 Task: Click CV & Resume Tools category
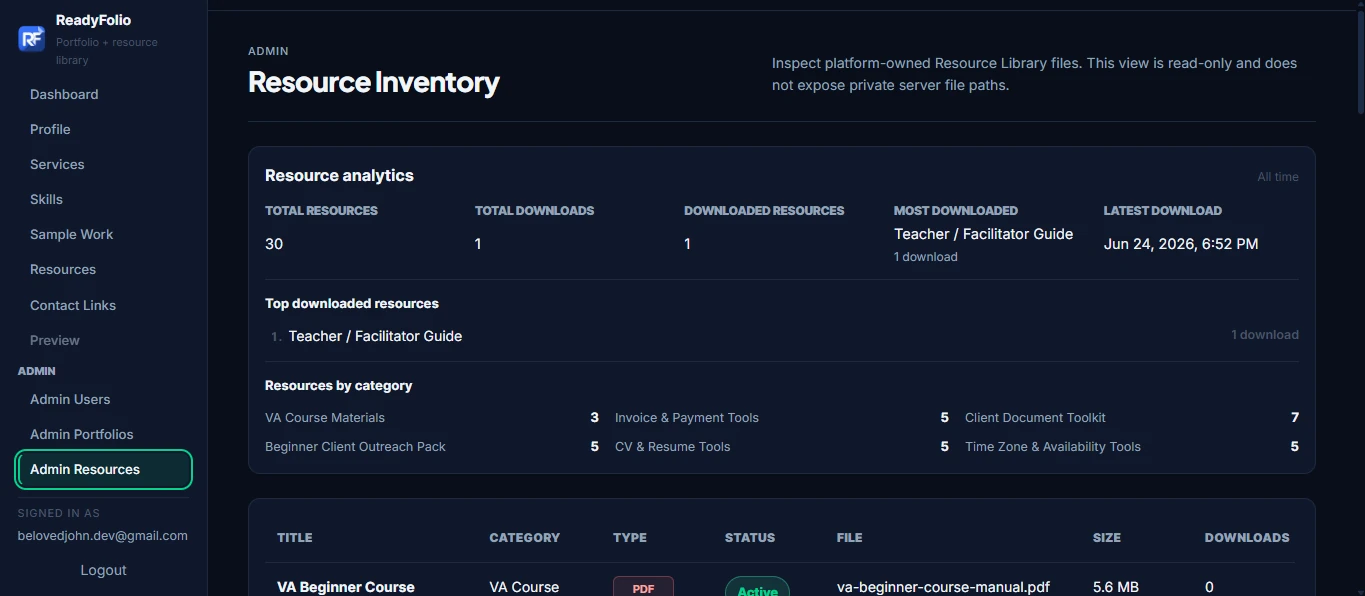click(672, 447)
